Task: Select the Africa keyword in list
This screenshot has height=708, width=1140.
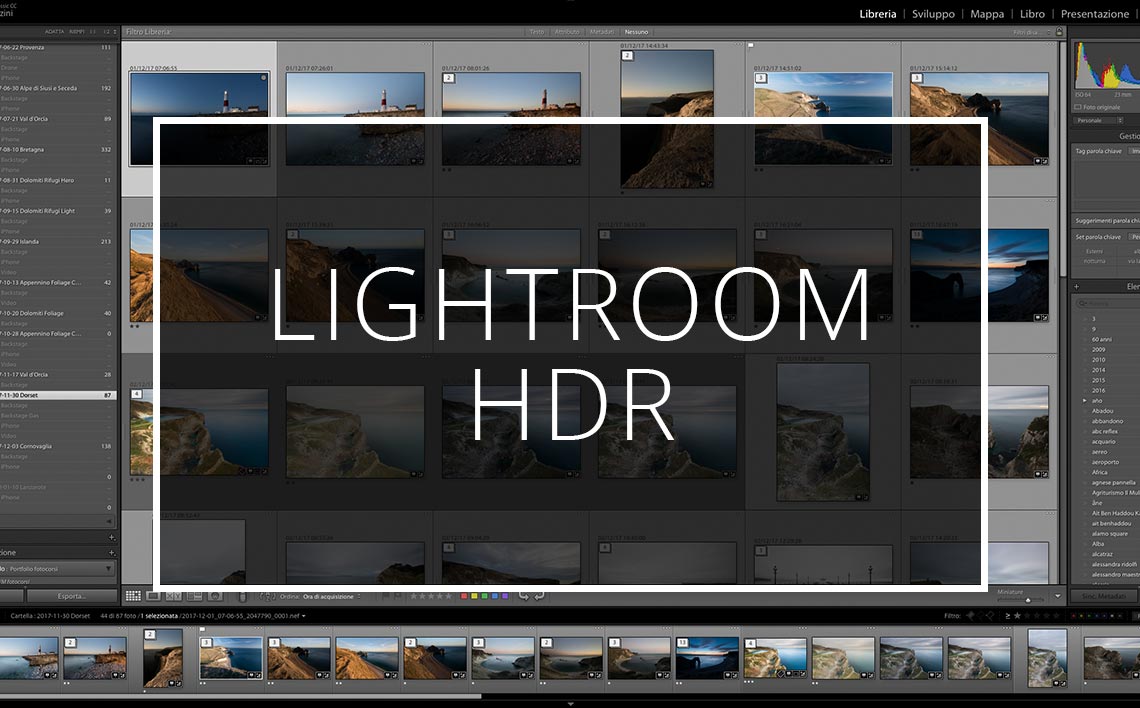Action: [1099, 472]
